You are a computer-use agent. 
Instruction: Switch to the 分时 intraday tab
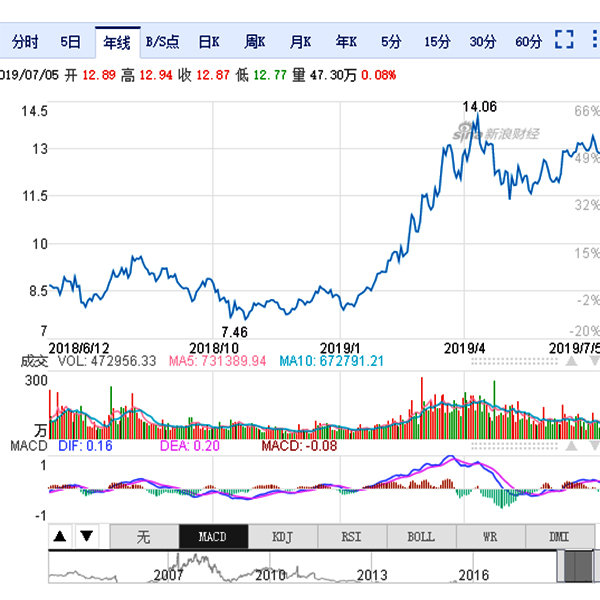coord(25,42)
